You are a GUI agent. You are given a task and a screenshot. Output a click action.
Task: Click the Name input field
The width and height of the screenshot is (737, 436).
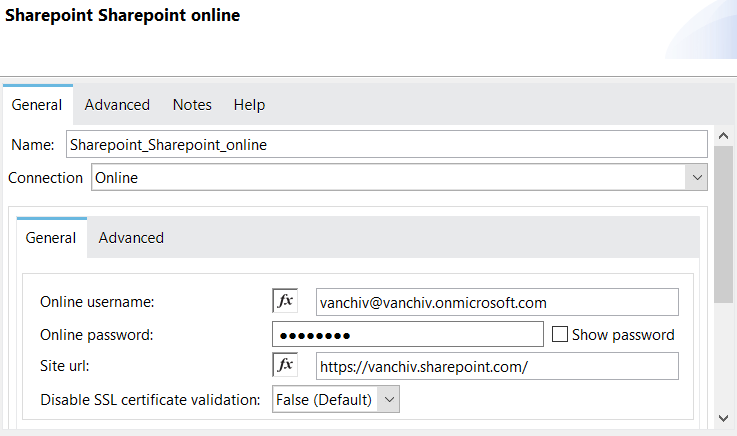386,144
